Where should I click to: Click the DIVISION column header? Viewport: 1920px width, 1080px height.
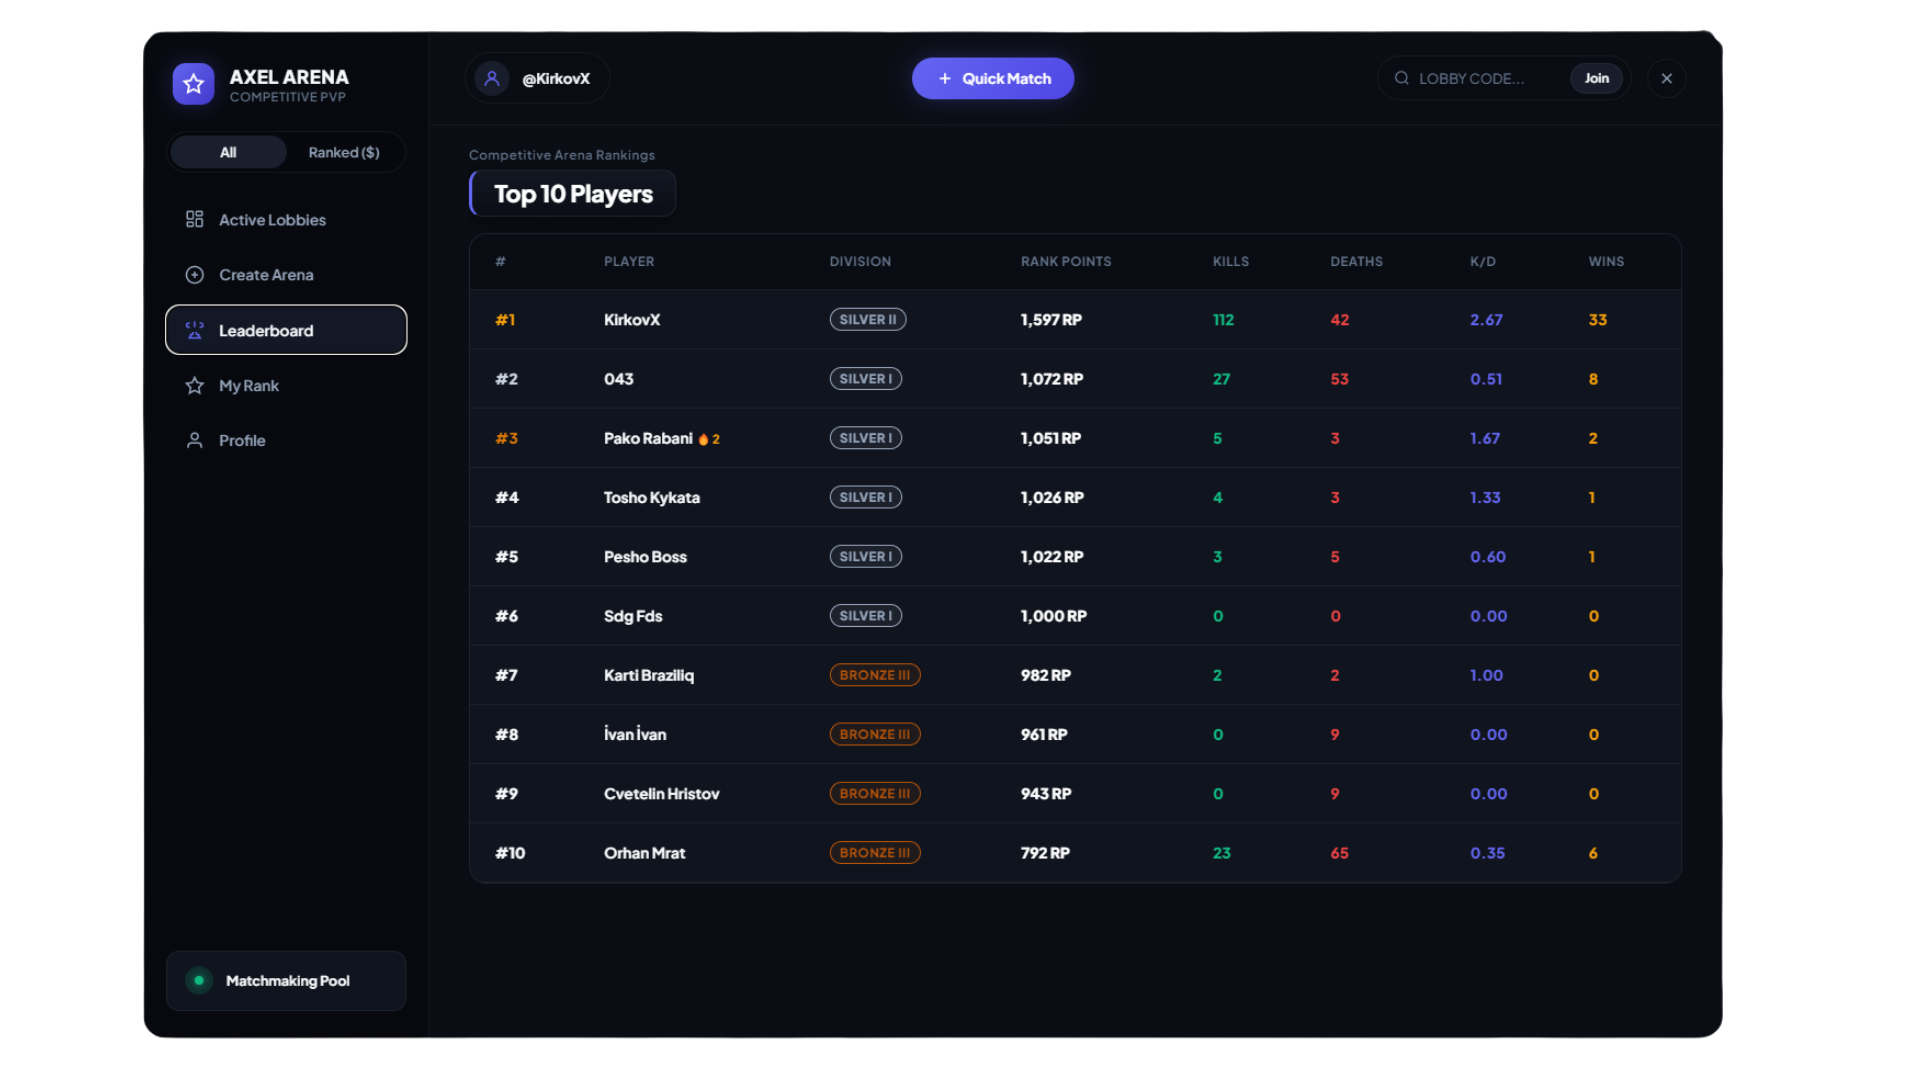(x=860, y=261)
